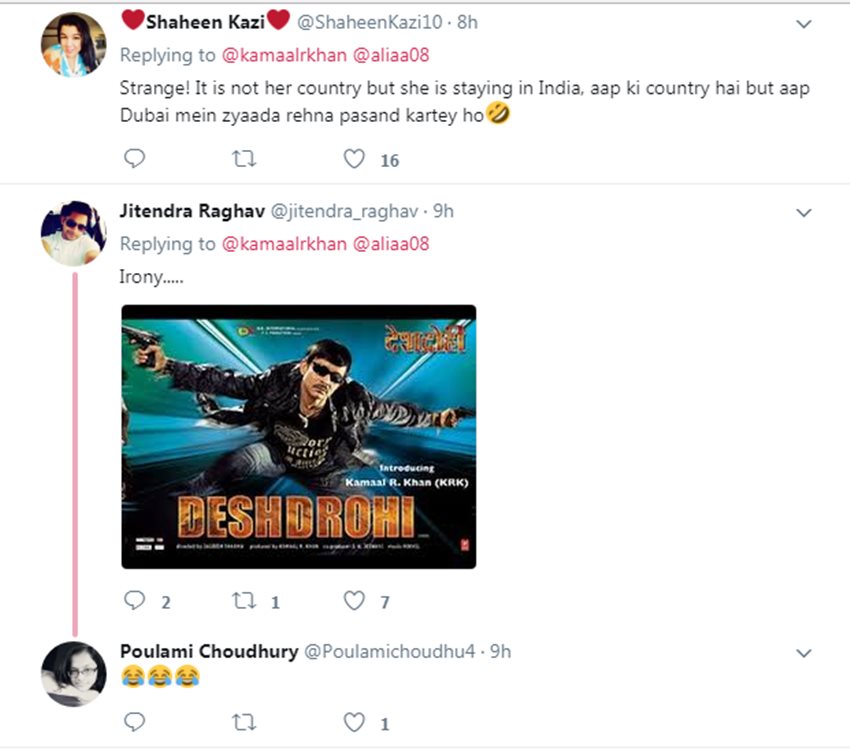
Task: Open more-options chevron on Jitendra Raghav's tweet
Action: 803,212
